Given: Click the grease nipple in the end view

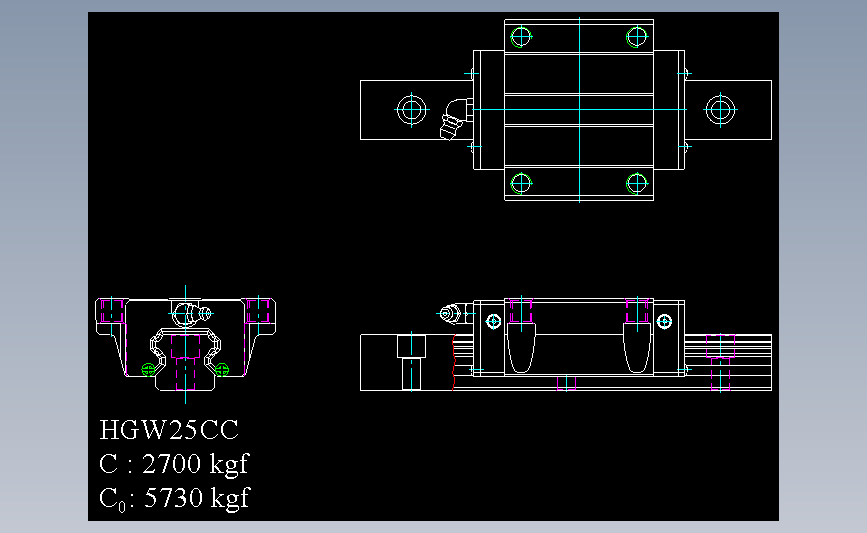Looking at the screenshot, I should 191,314.
